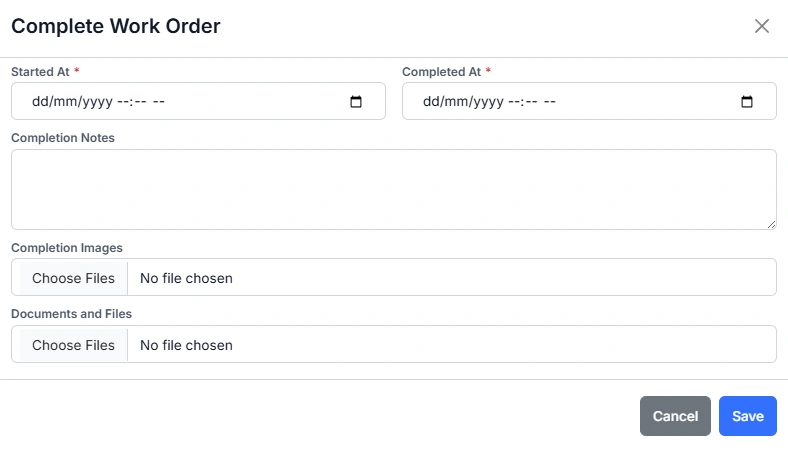788x450 pixels.
Task: Click the Documents and Files label
Action: [71, 314]
